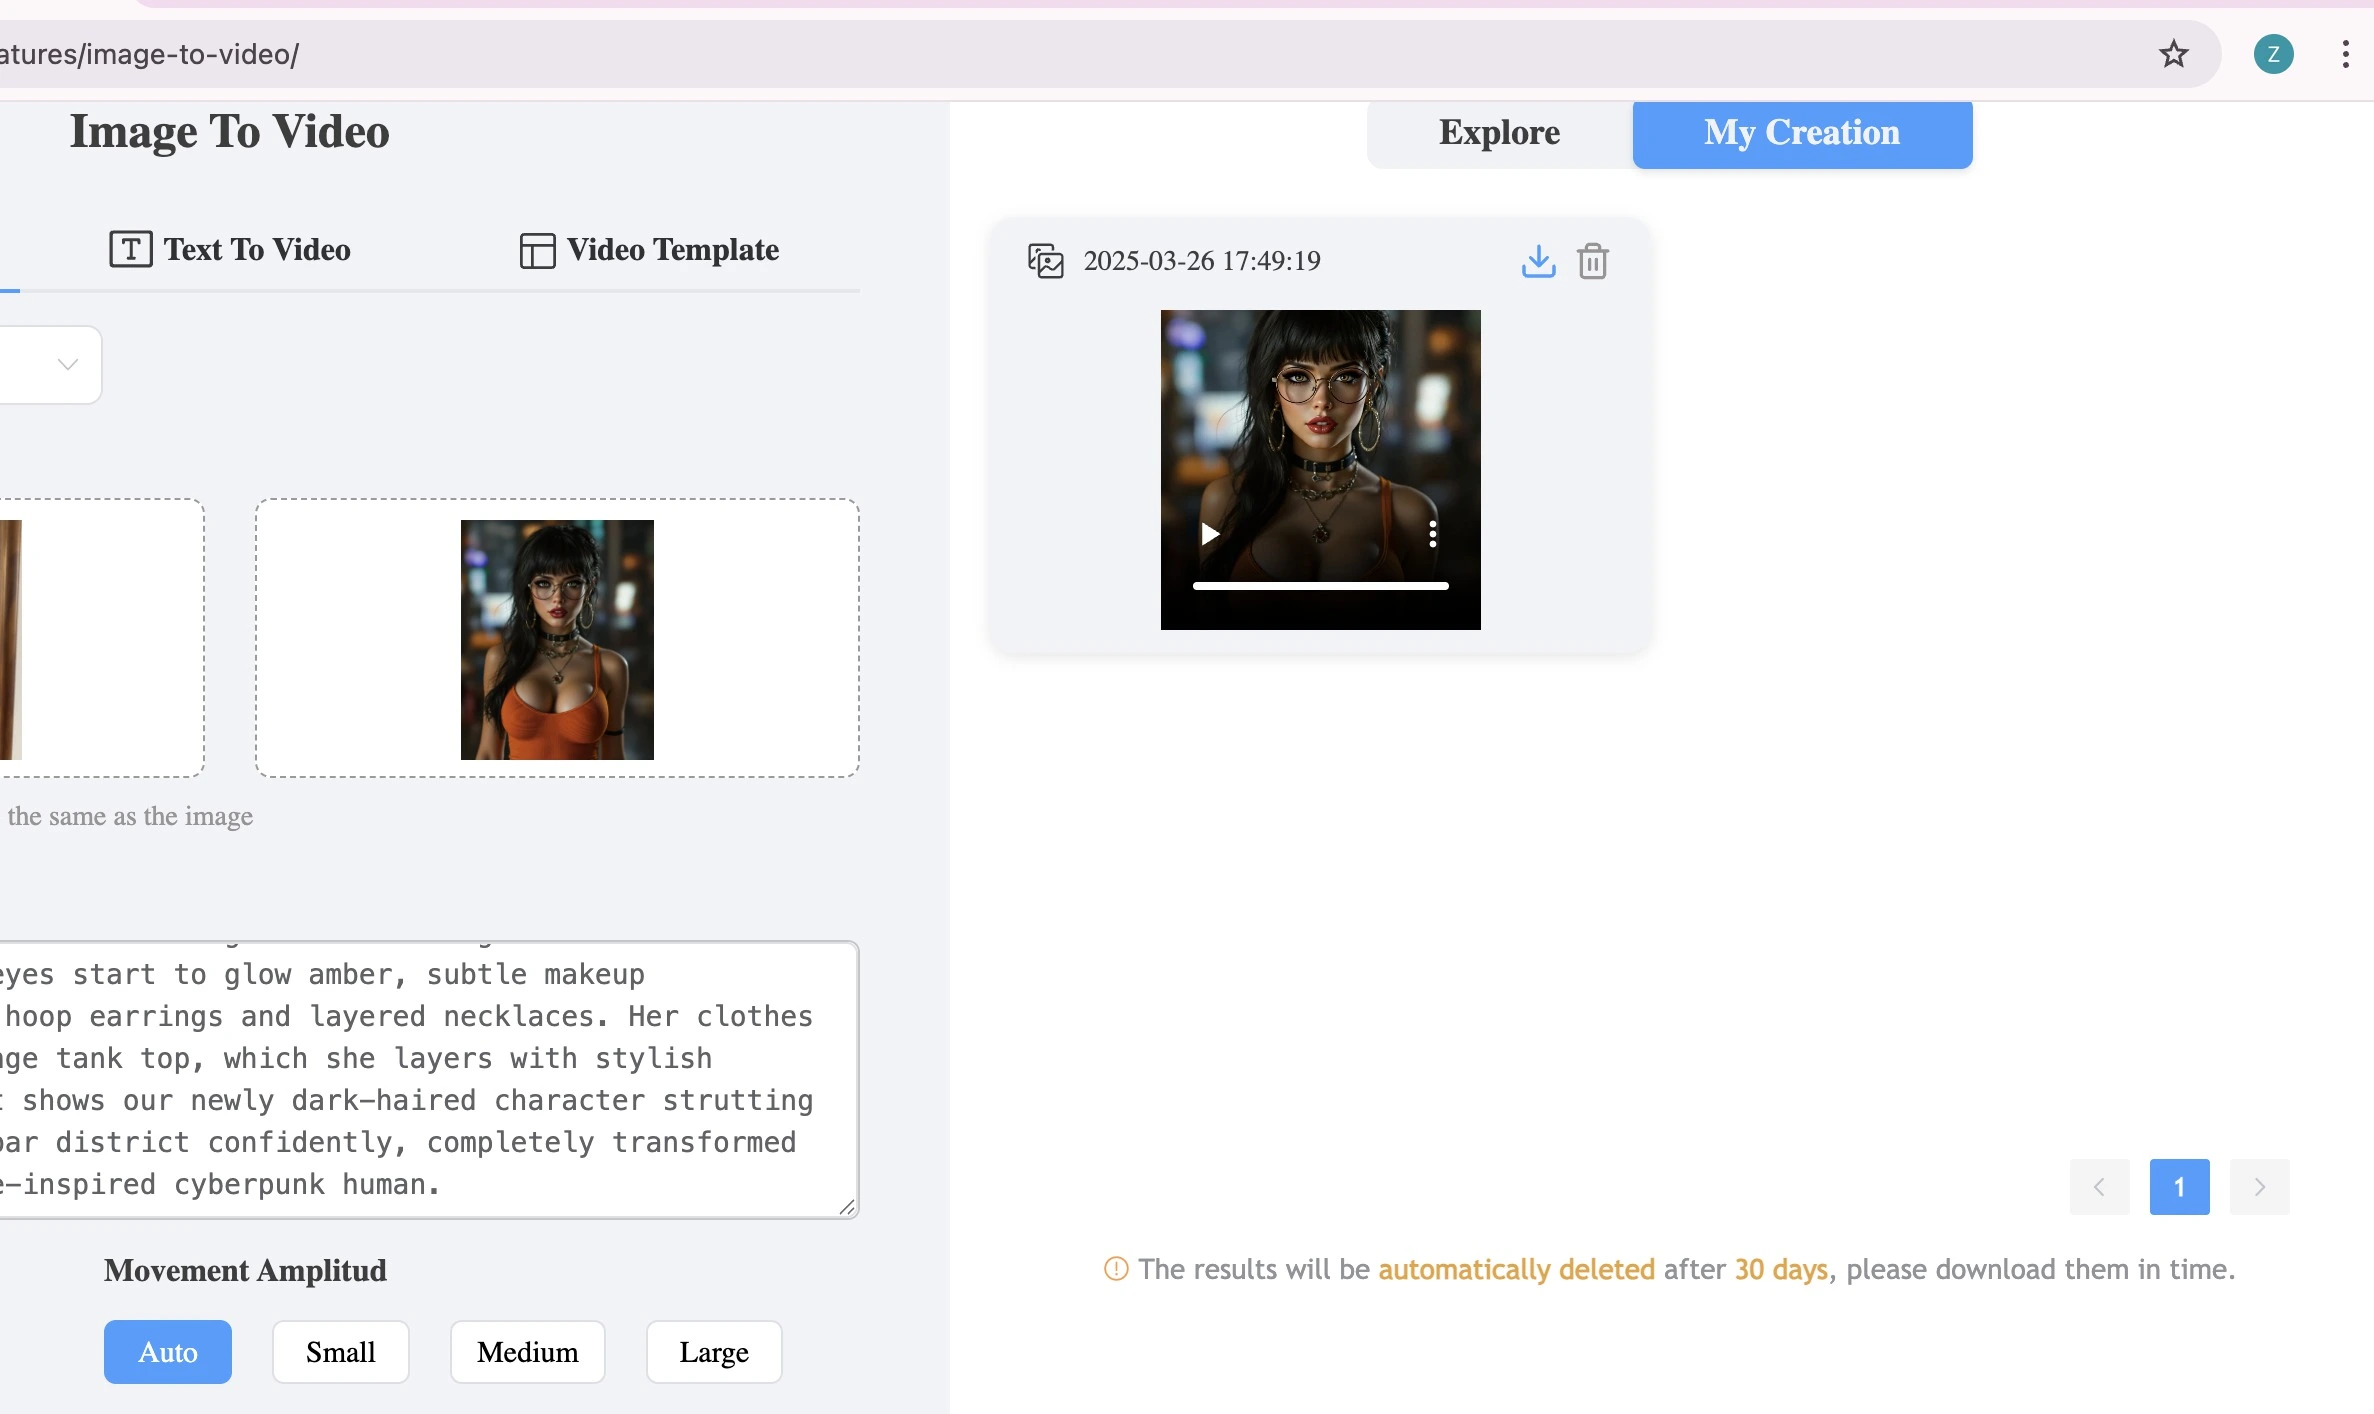2374x1414 pixels.
Task: Delete the 2025-03-26 creation with trash icon
Action: coord(1592,261)
